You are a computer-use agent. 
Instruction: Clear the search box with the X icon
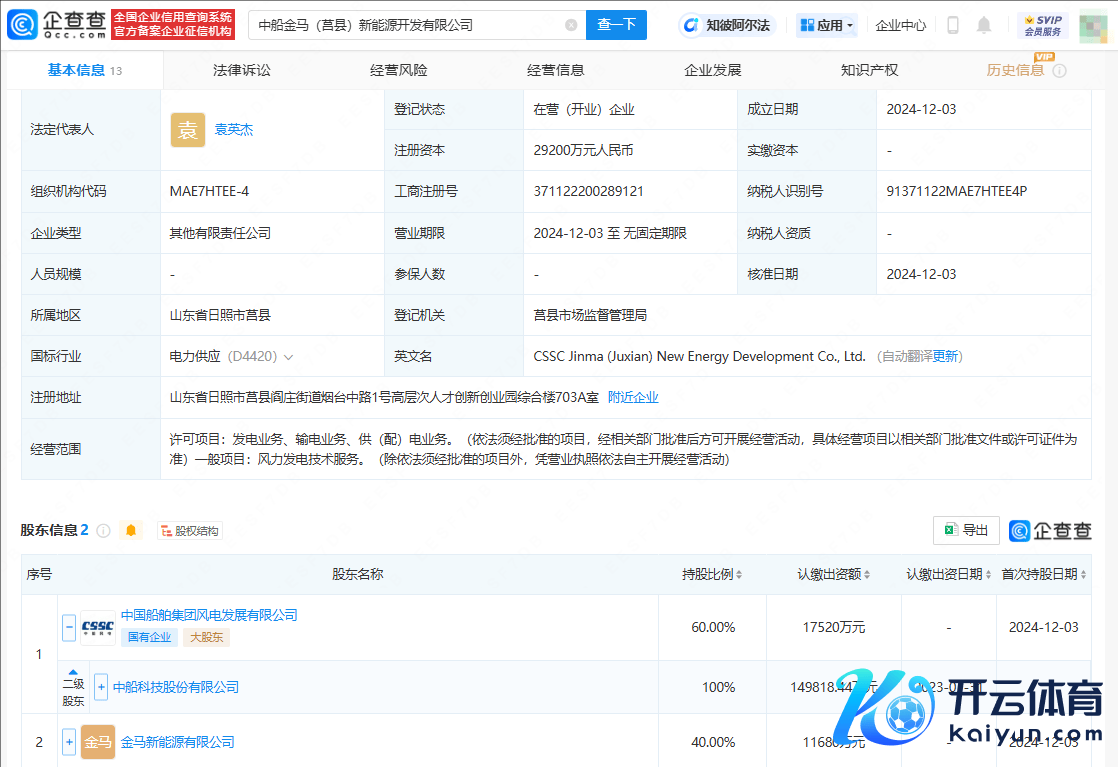571,25
